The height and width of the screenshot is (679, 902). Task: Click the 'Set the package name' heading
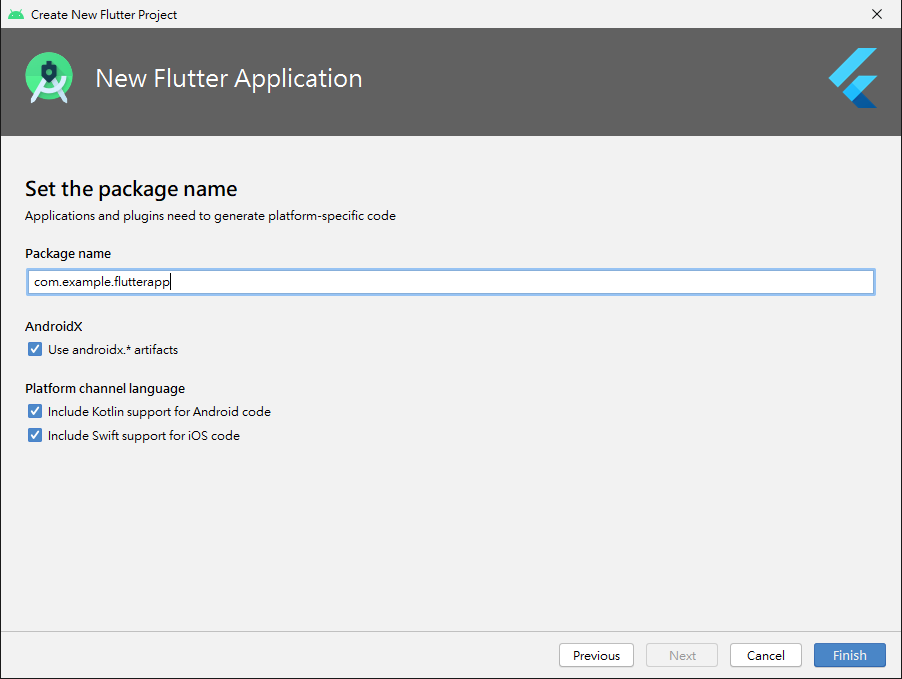pos(131,189)
